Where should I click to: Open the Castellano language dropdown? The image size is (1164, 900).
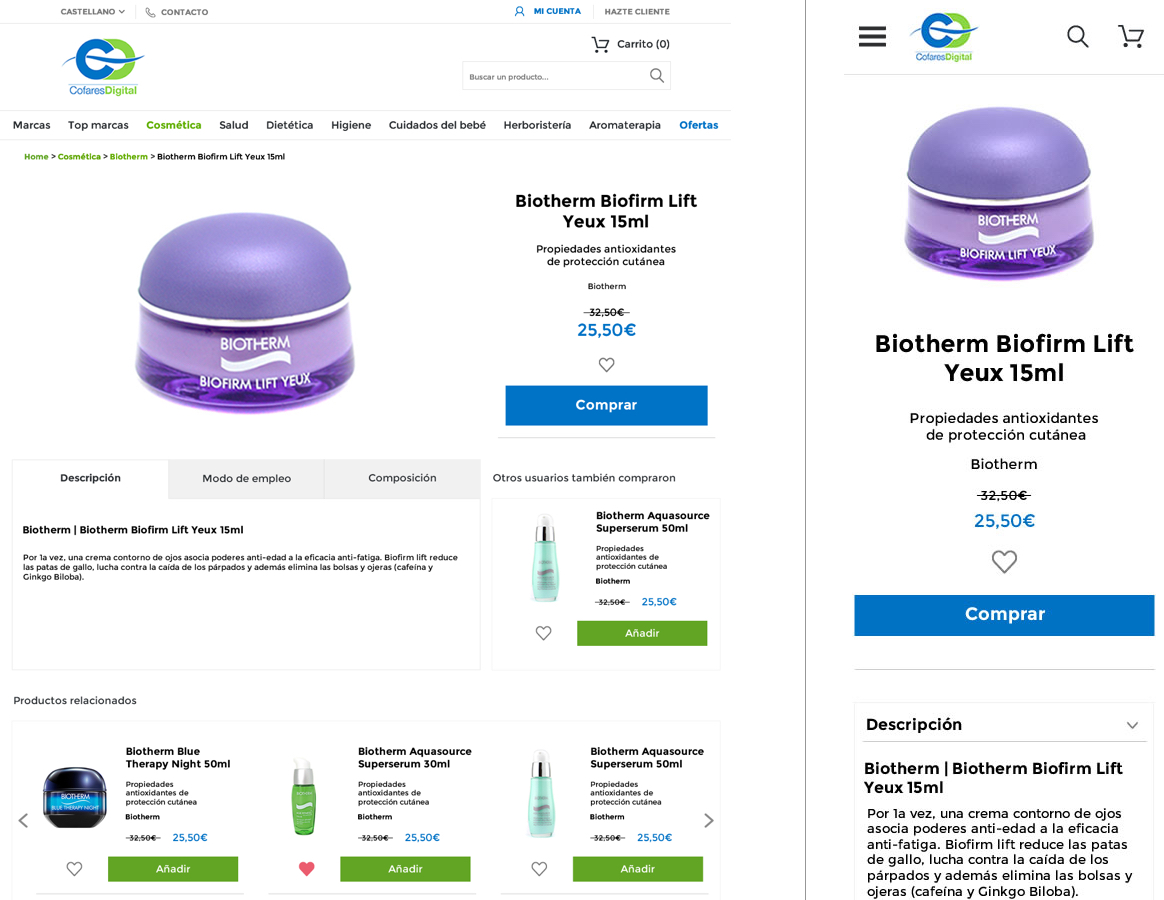(x=92, y=12)
